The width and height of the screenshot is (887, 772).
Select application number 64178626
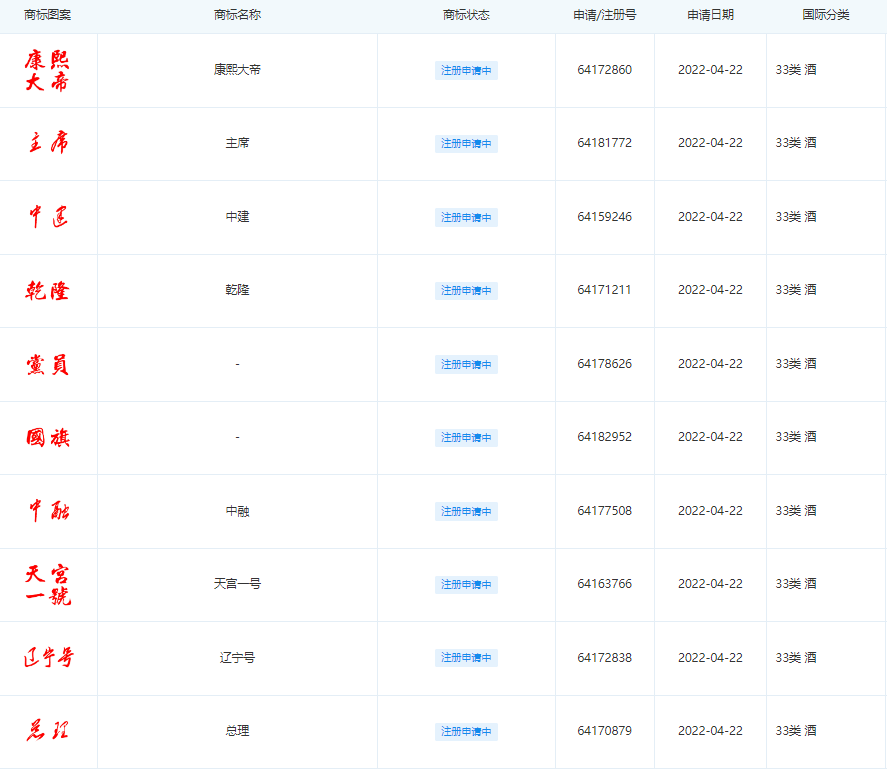(605, 364)
